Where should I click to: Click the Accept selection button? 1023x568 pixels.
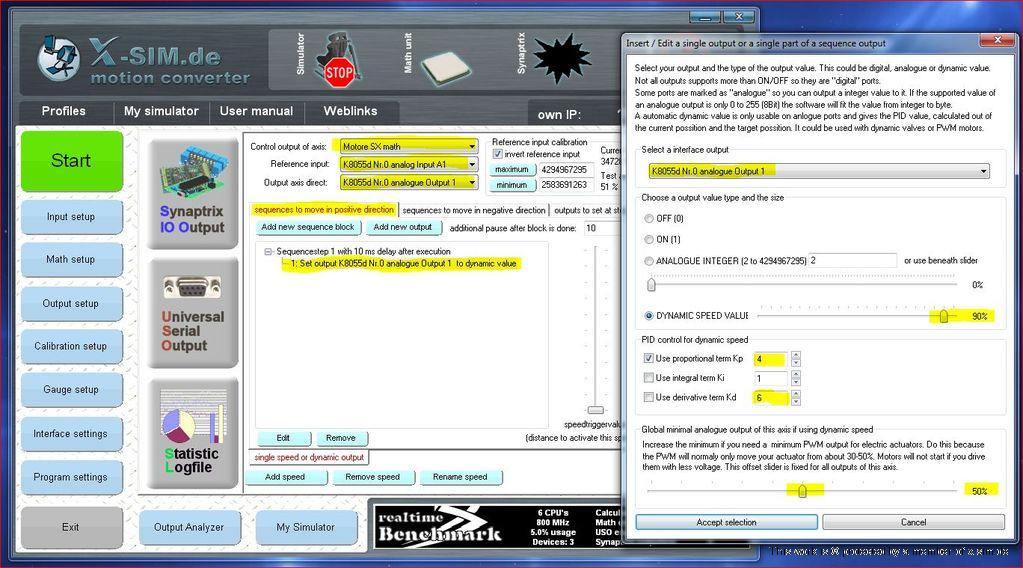tap(726, 522)
